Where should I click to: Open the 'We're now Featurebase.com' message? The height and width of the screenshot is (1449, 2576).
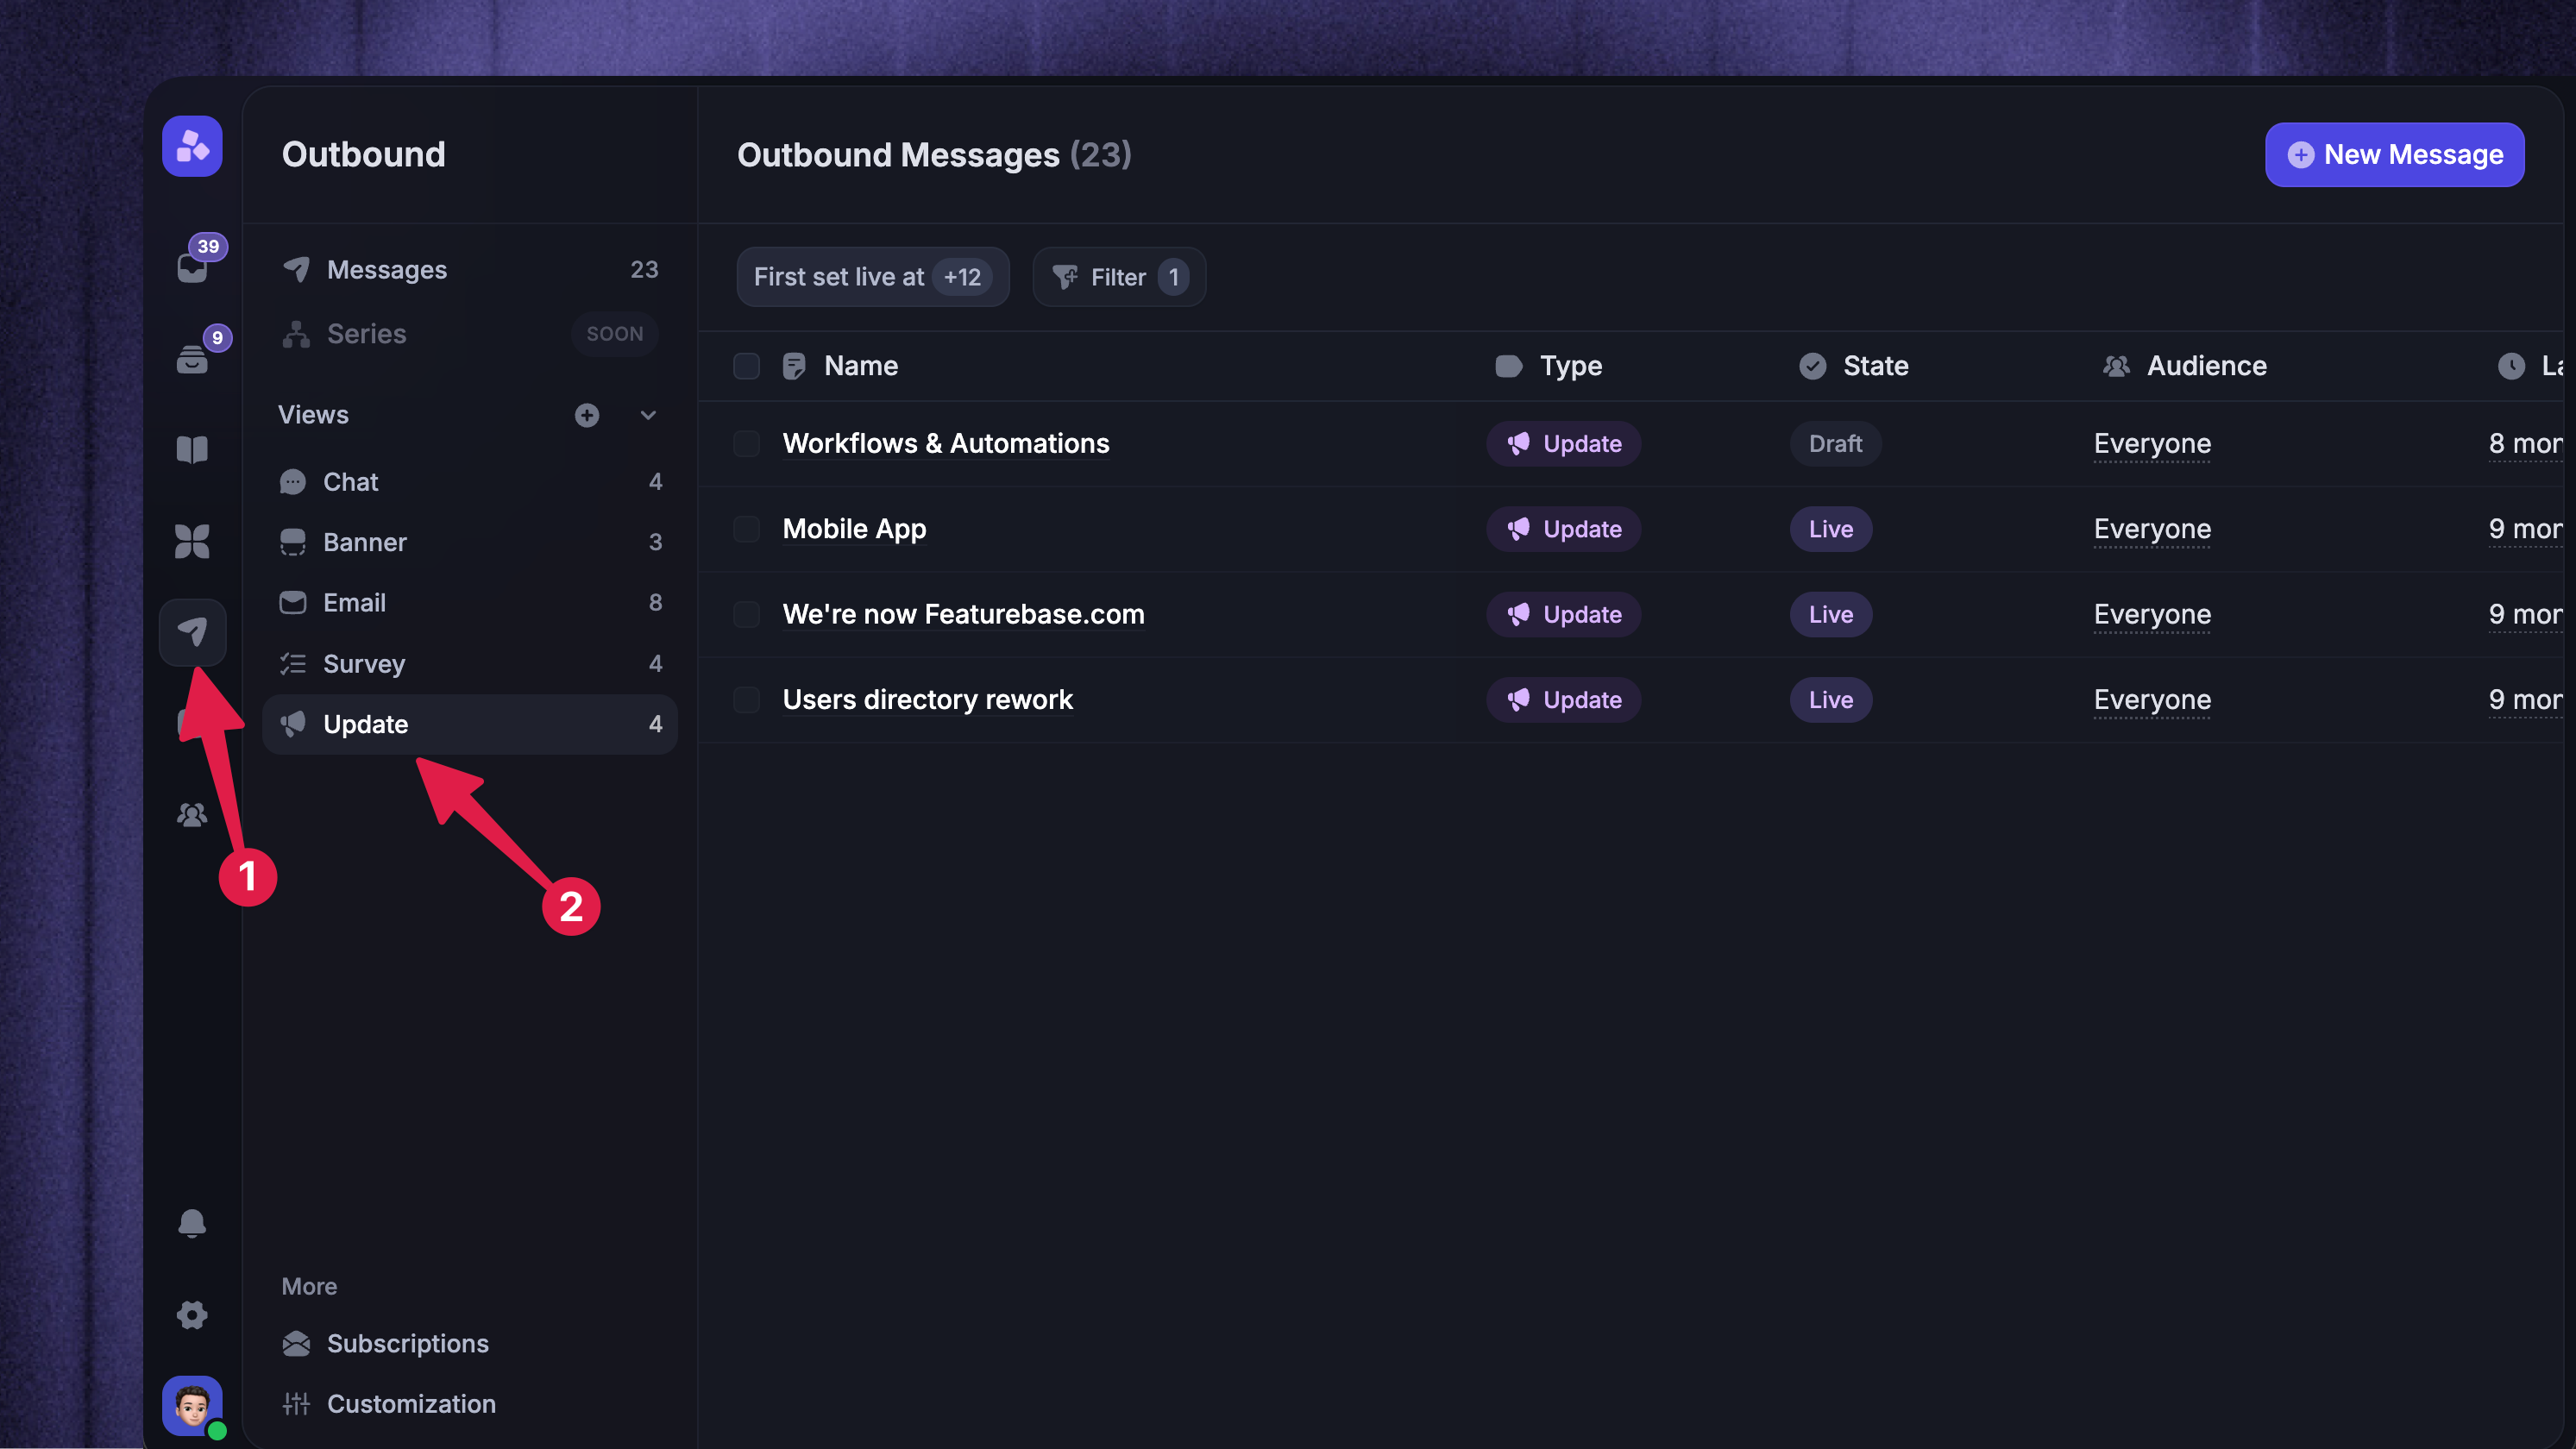(963, 614)
